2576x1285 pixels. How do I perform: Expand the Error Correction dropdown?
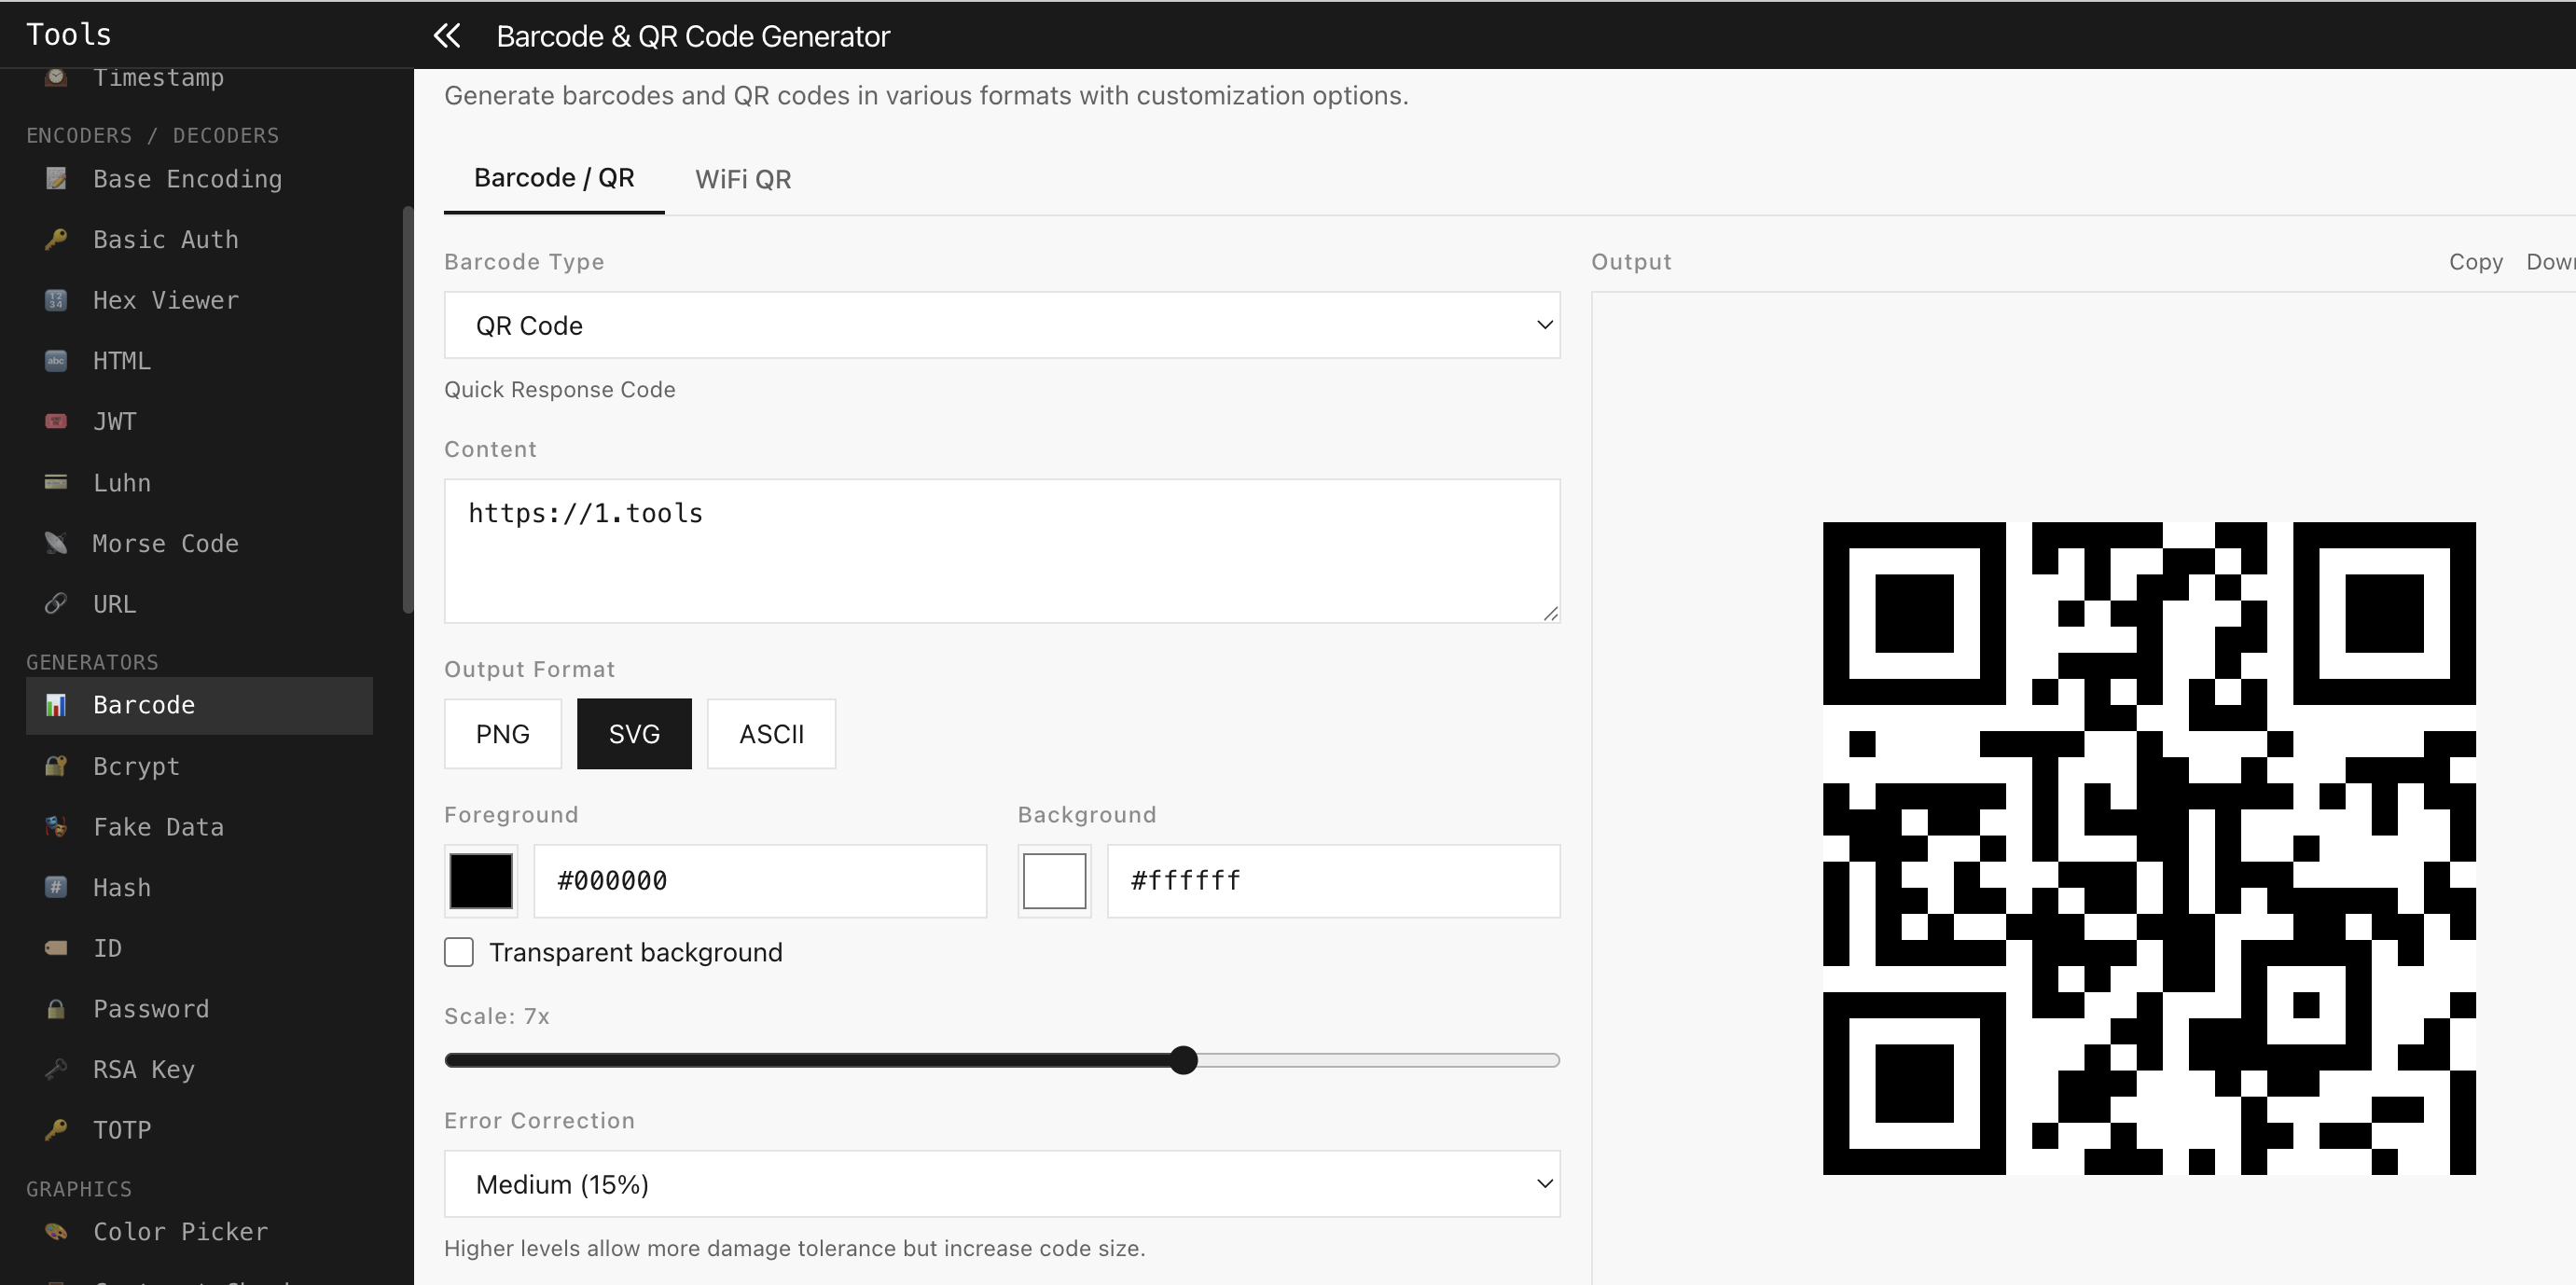(x=1001, y=1184)
